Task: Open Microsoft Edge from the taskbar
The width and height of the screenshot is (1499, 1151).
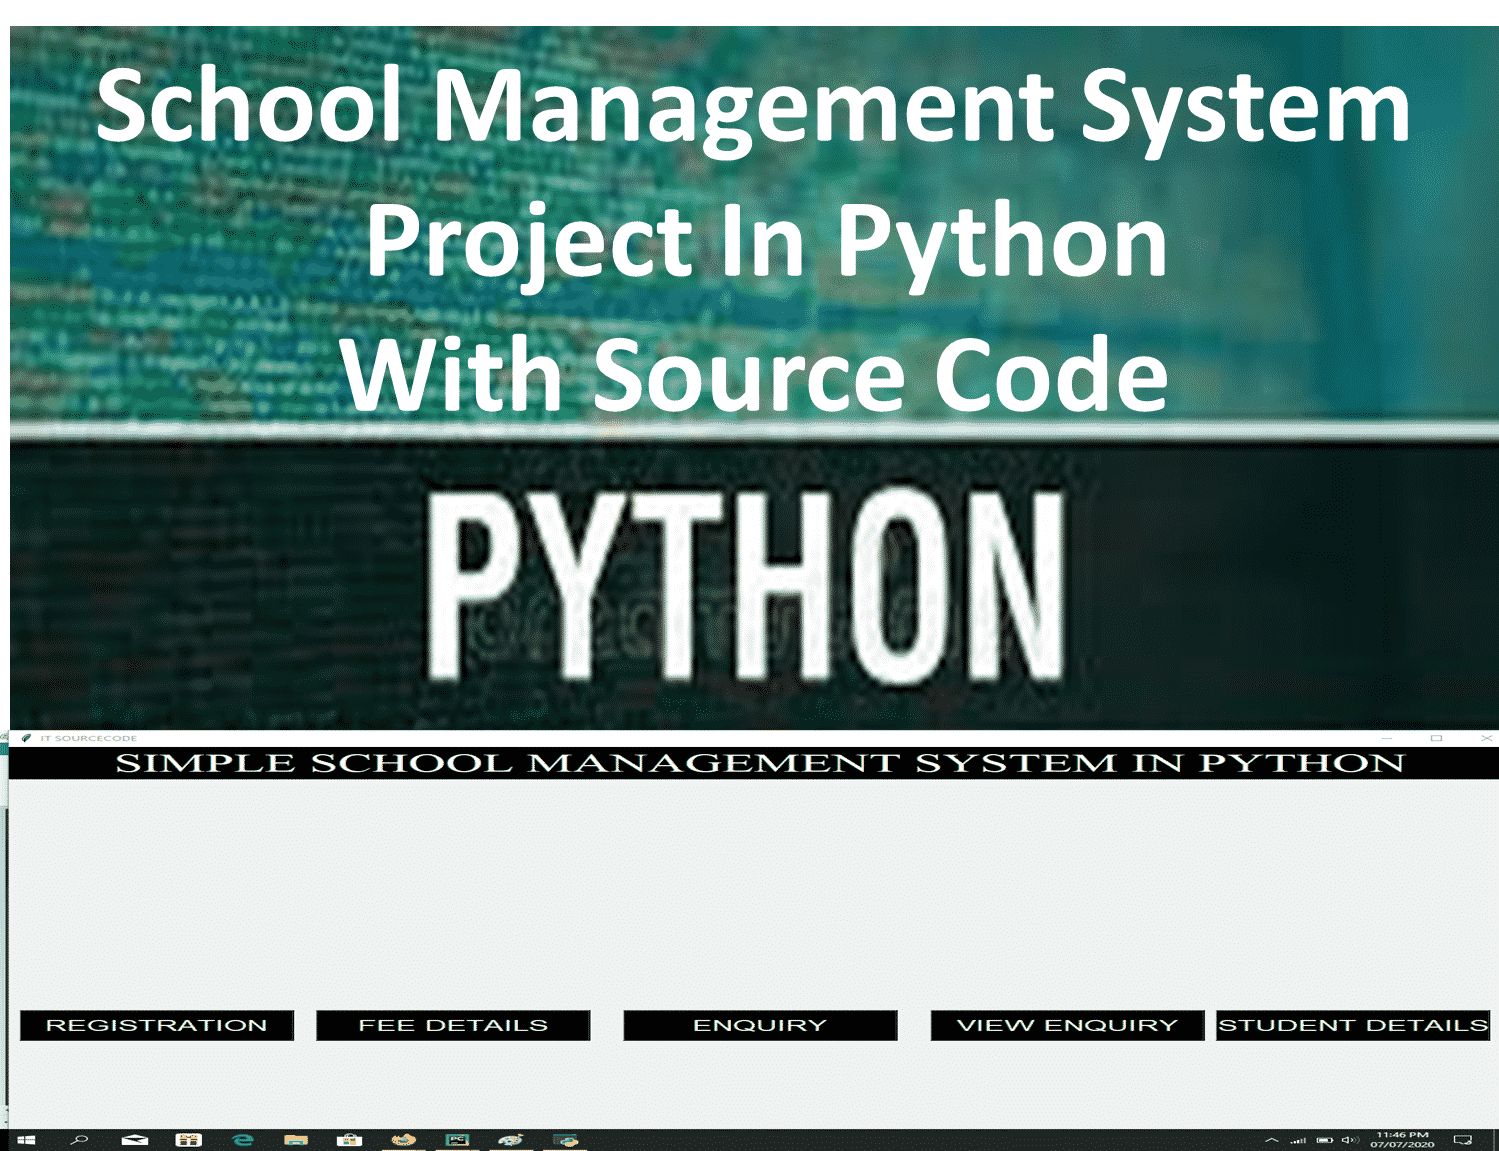Action: coord(243,1139)
